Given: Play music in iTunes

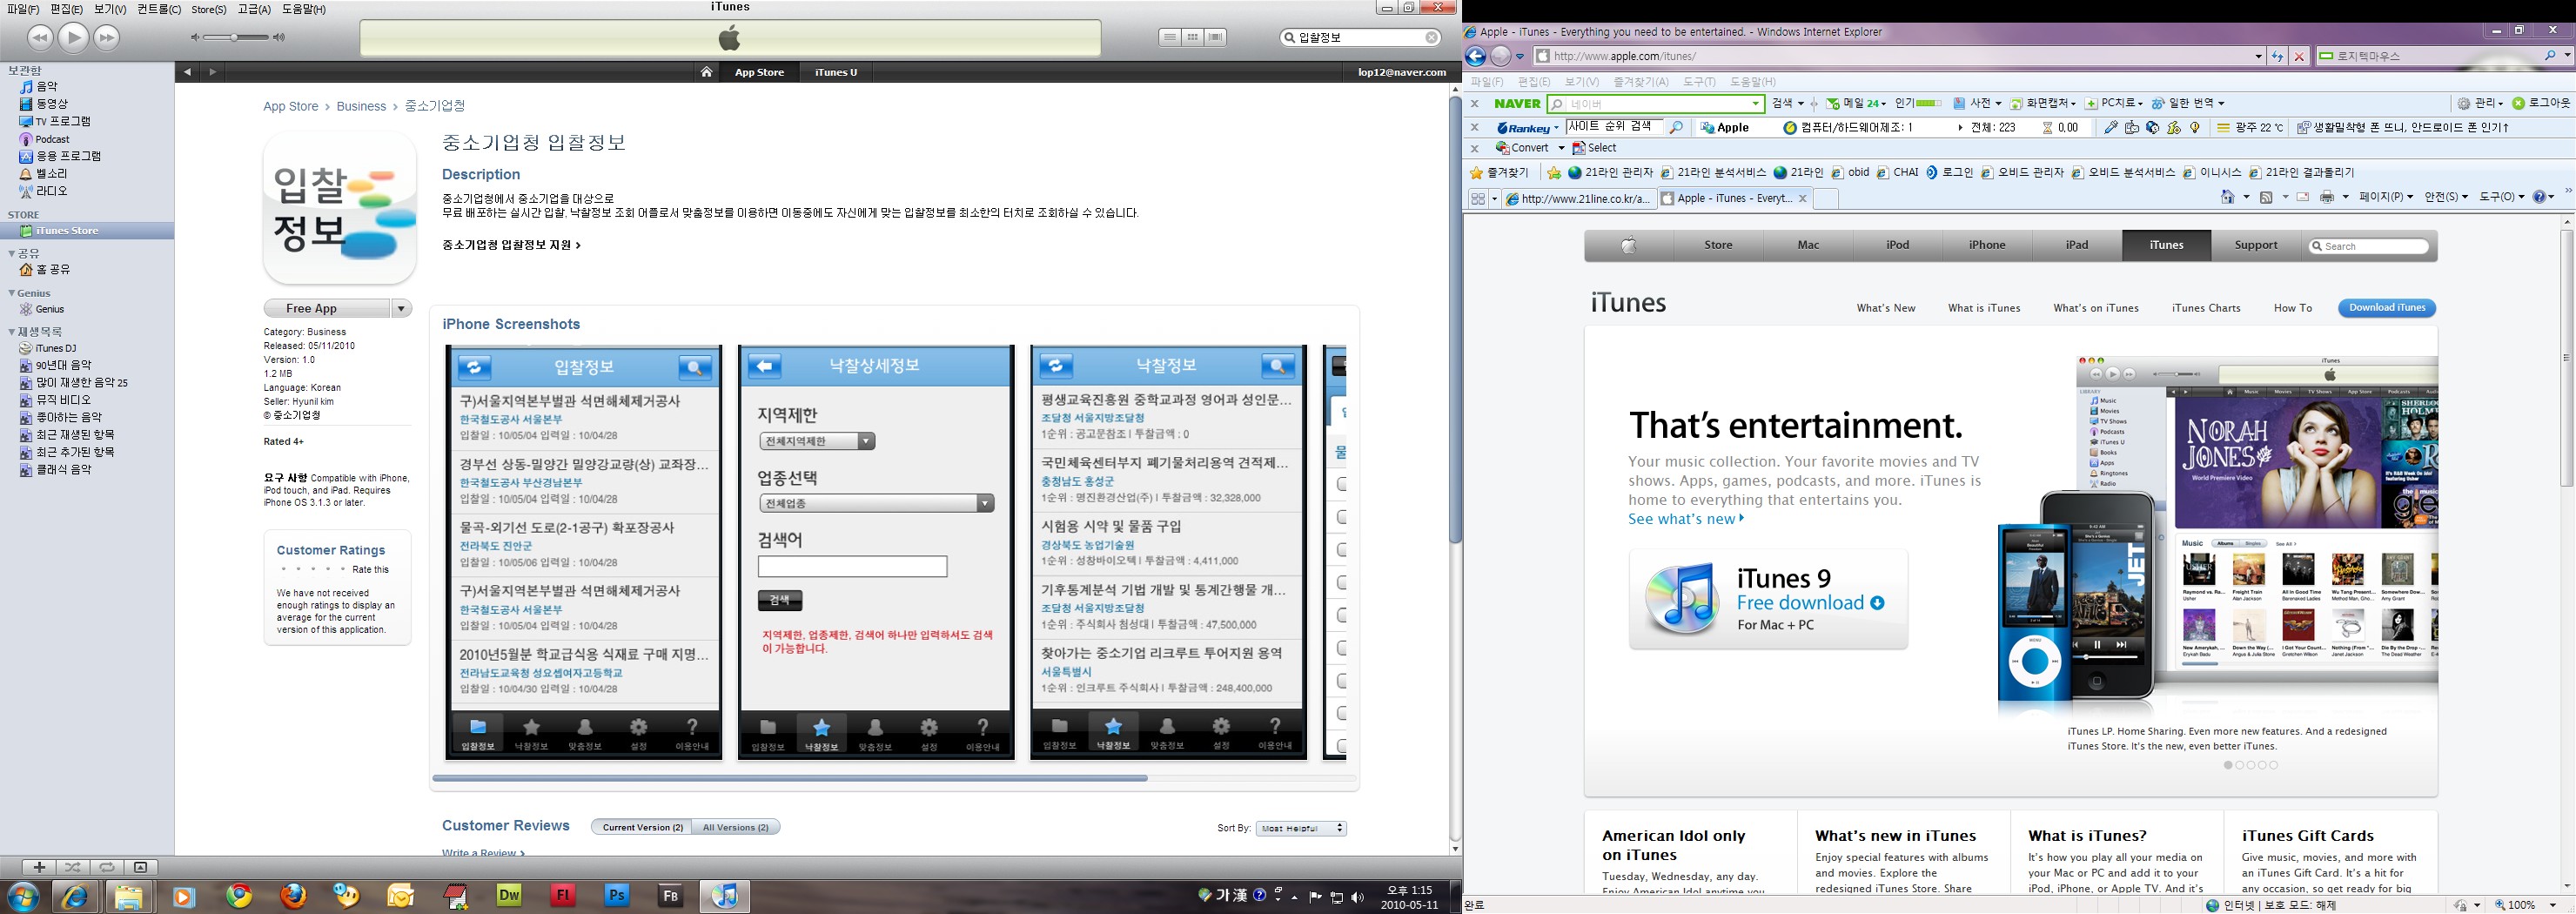Looking at the screenshot, I should pos(73,38).
